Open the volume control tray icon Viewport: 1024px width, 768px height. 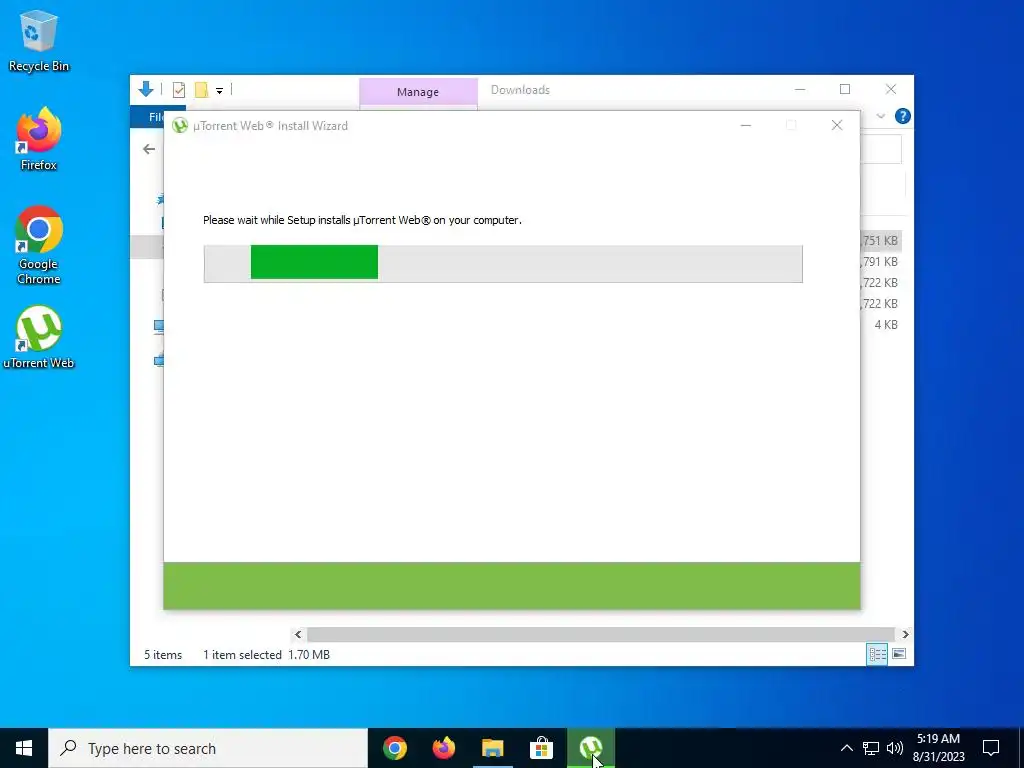[x=895, y=748]
